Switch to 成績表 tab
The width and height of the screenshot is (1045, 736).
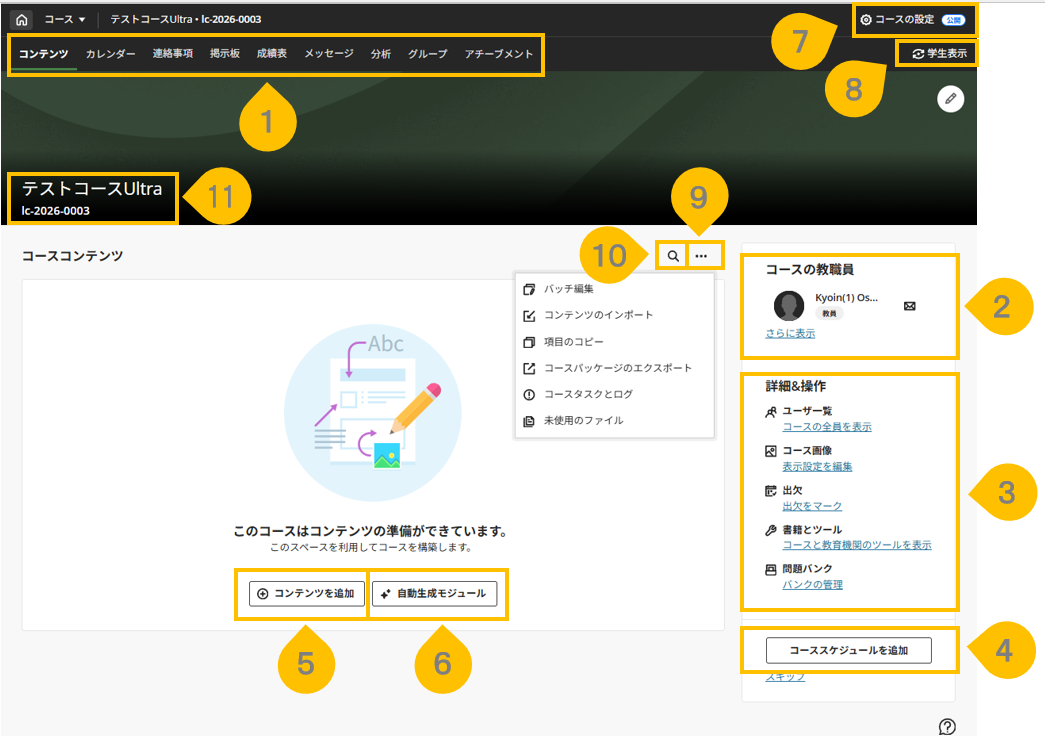pos(272,53)
